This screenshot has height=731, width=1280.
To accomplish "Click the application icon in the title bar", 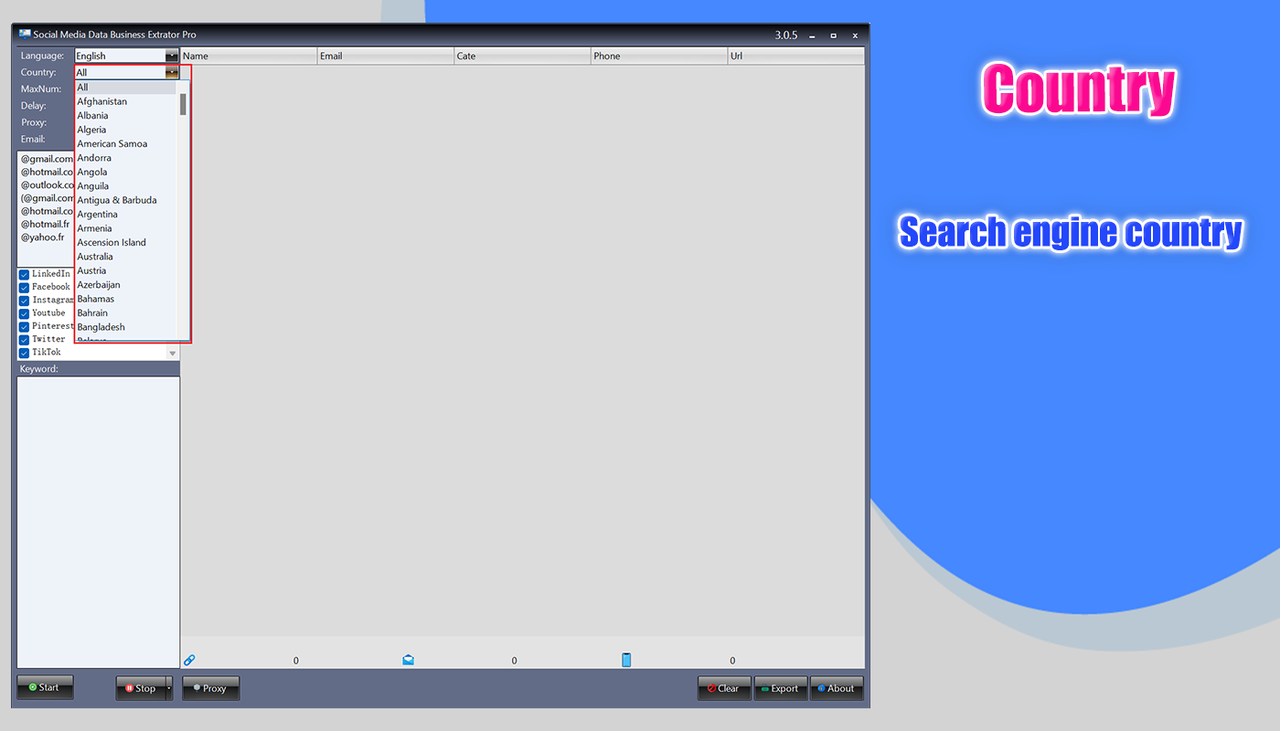I will [22, 34].
